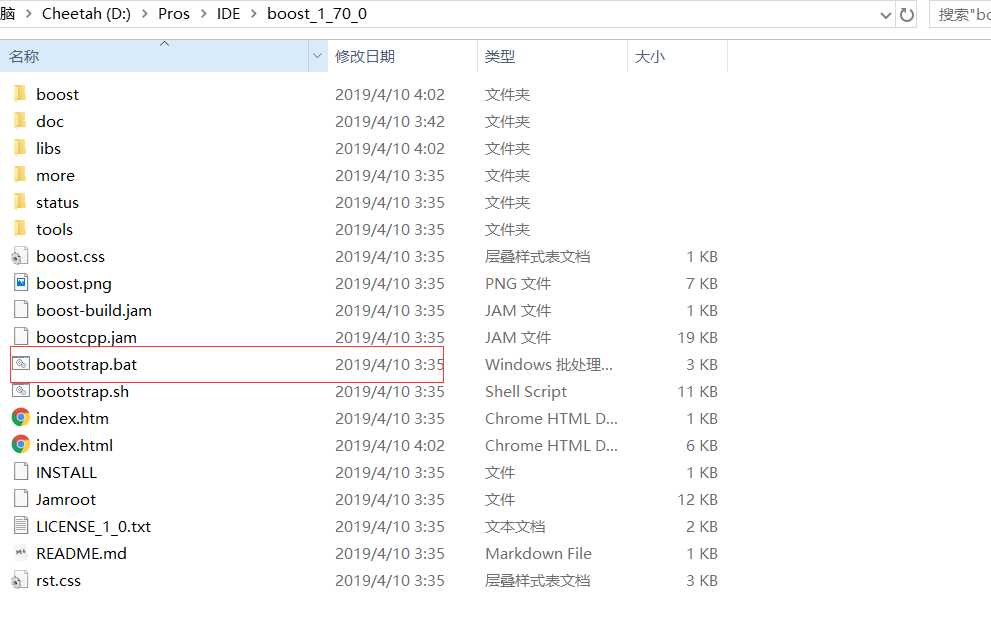Select the boostcpp.jam file name
Image resolution: width=991 pixels, height=619 pixels.
coord(86,338)
